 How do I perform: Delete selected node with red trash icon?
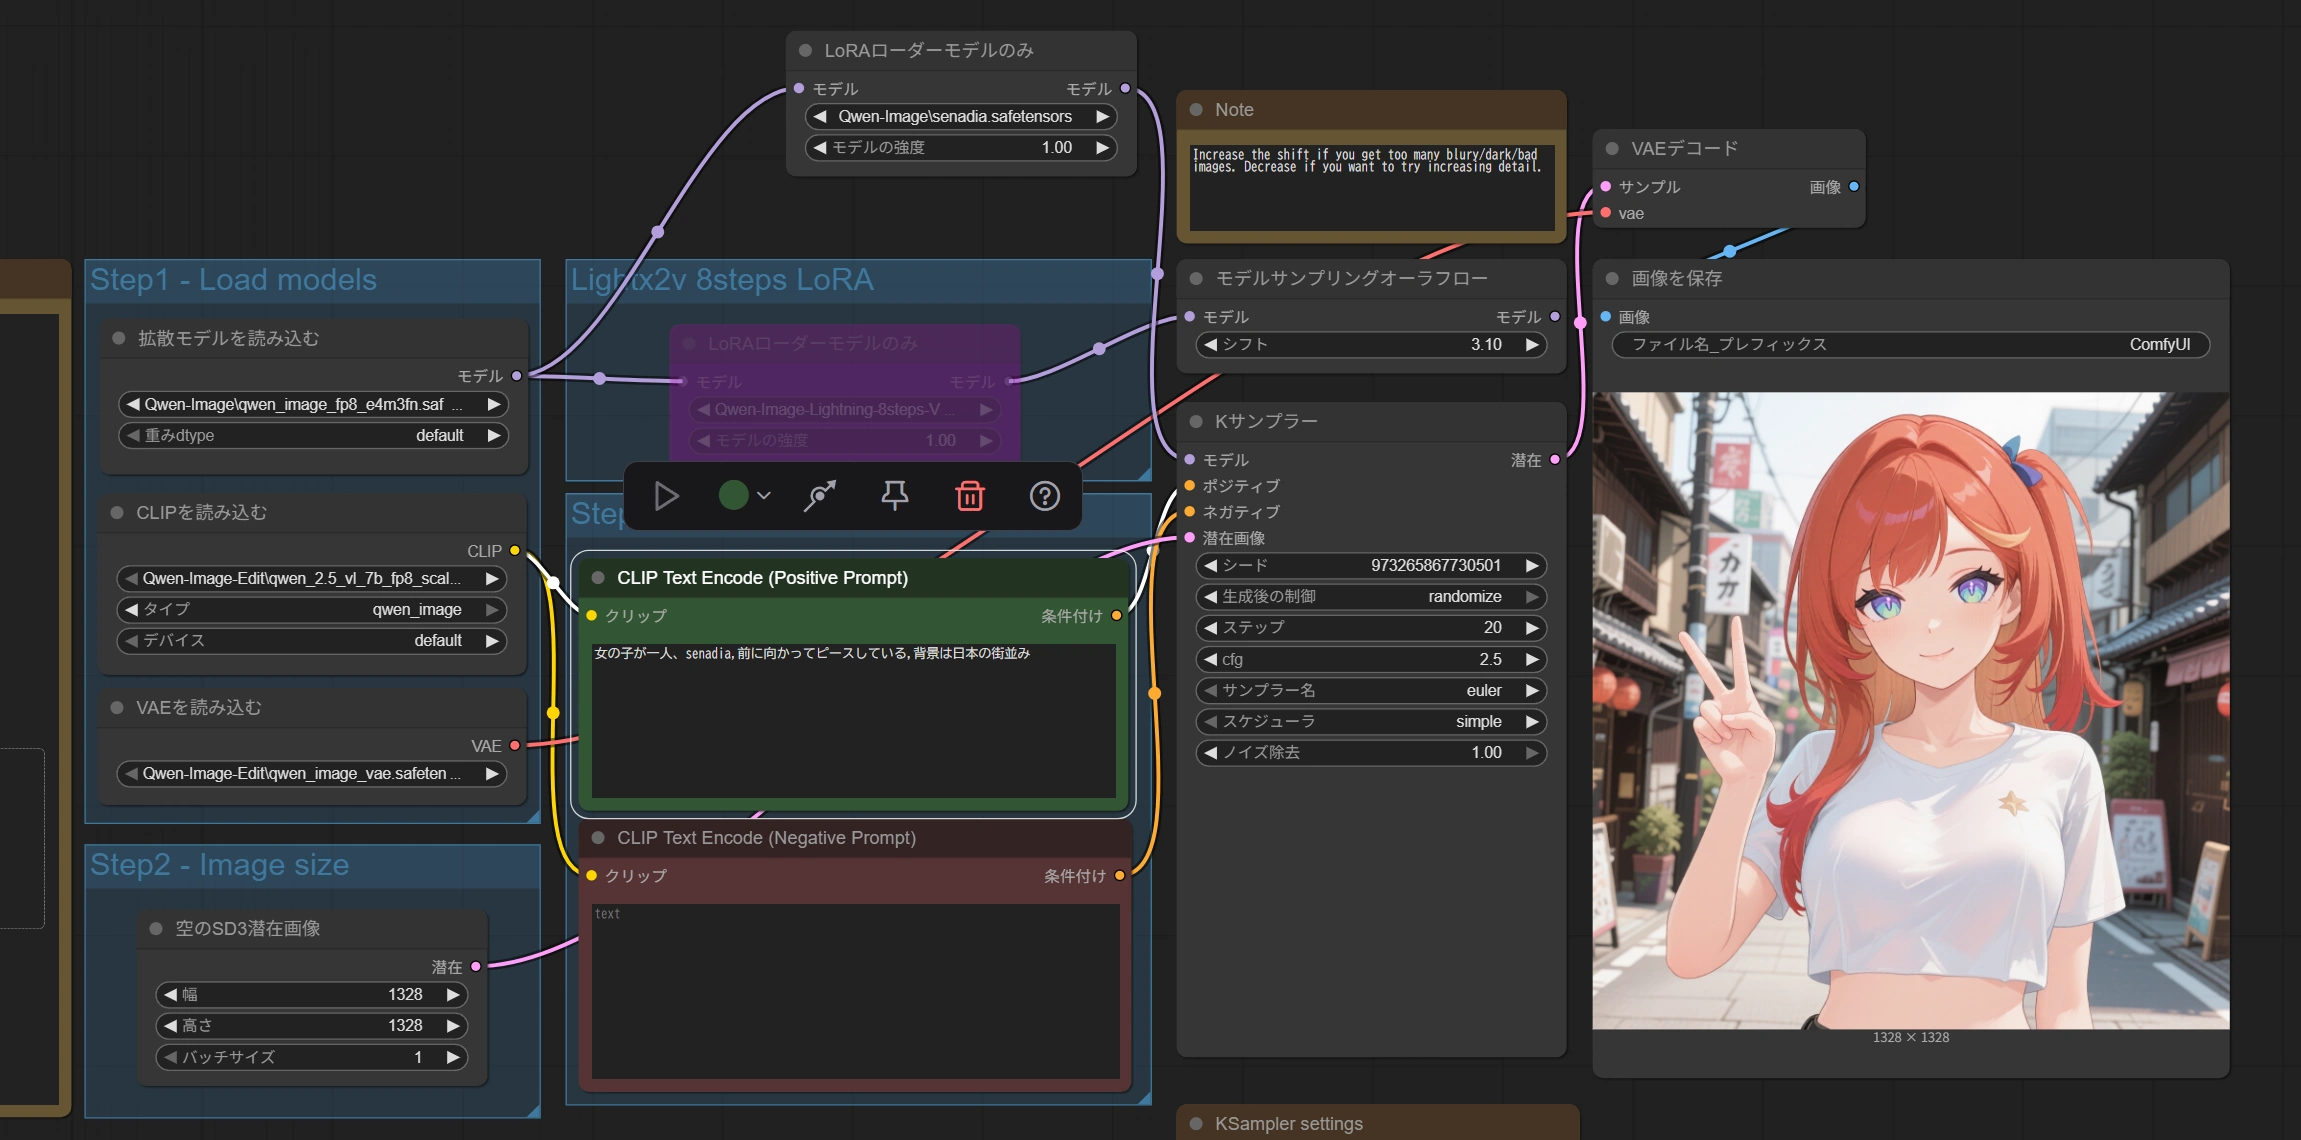tap(970, 496)
